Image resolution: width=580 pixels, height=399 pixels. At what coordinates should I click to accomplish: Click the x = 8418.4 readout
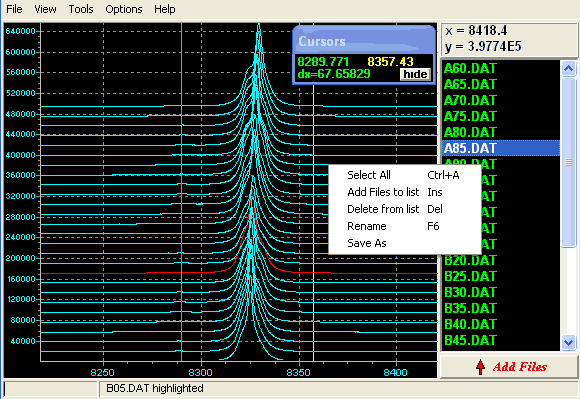coord(476,30)
